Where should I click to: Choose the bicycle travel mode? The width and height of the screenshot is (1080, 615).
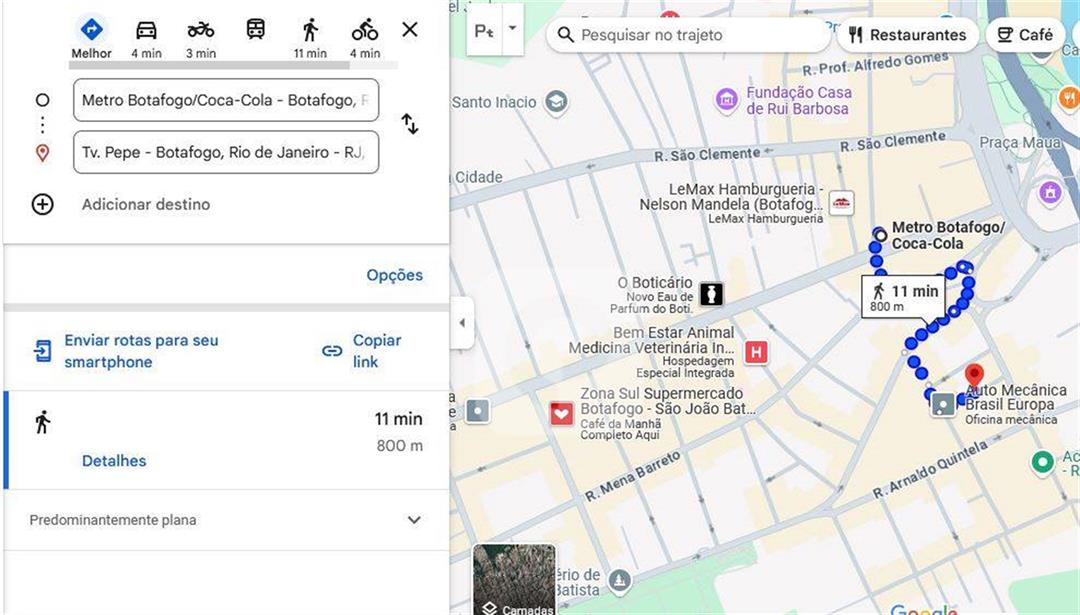click(364, 39)
